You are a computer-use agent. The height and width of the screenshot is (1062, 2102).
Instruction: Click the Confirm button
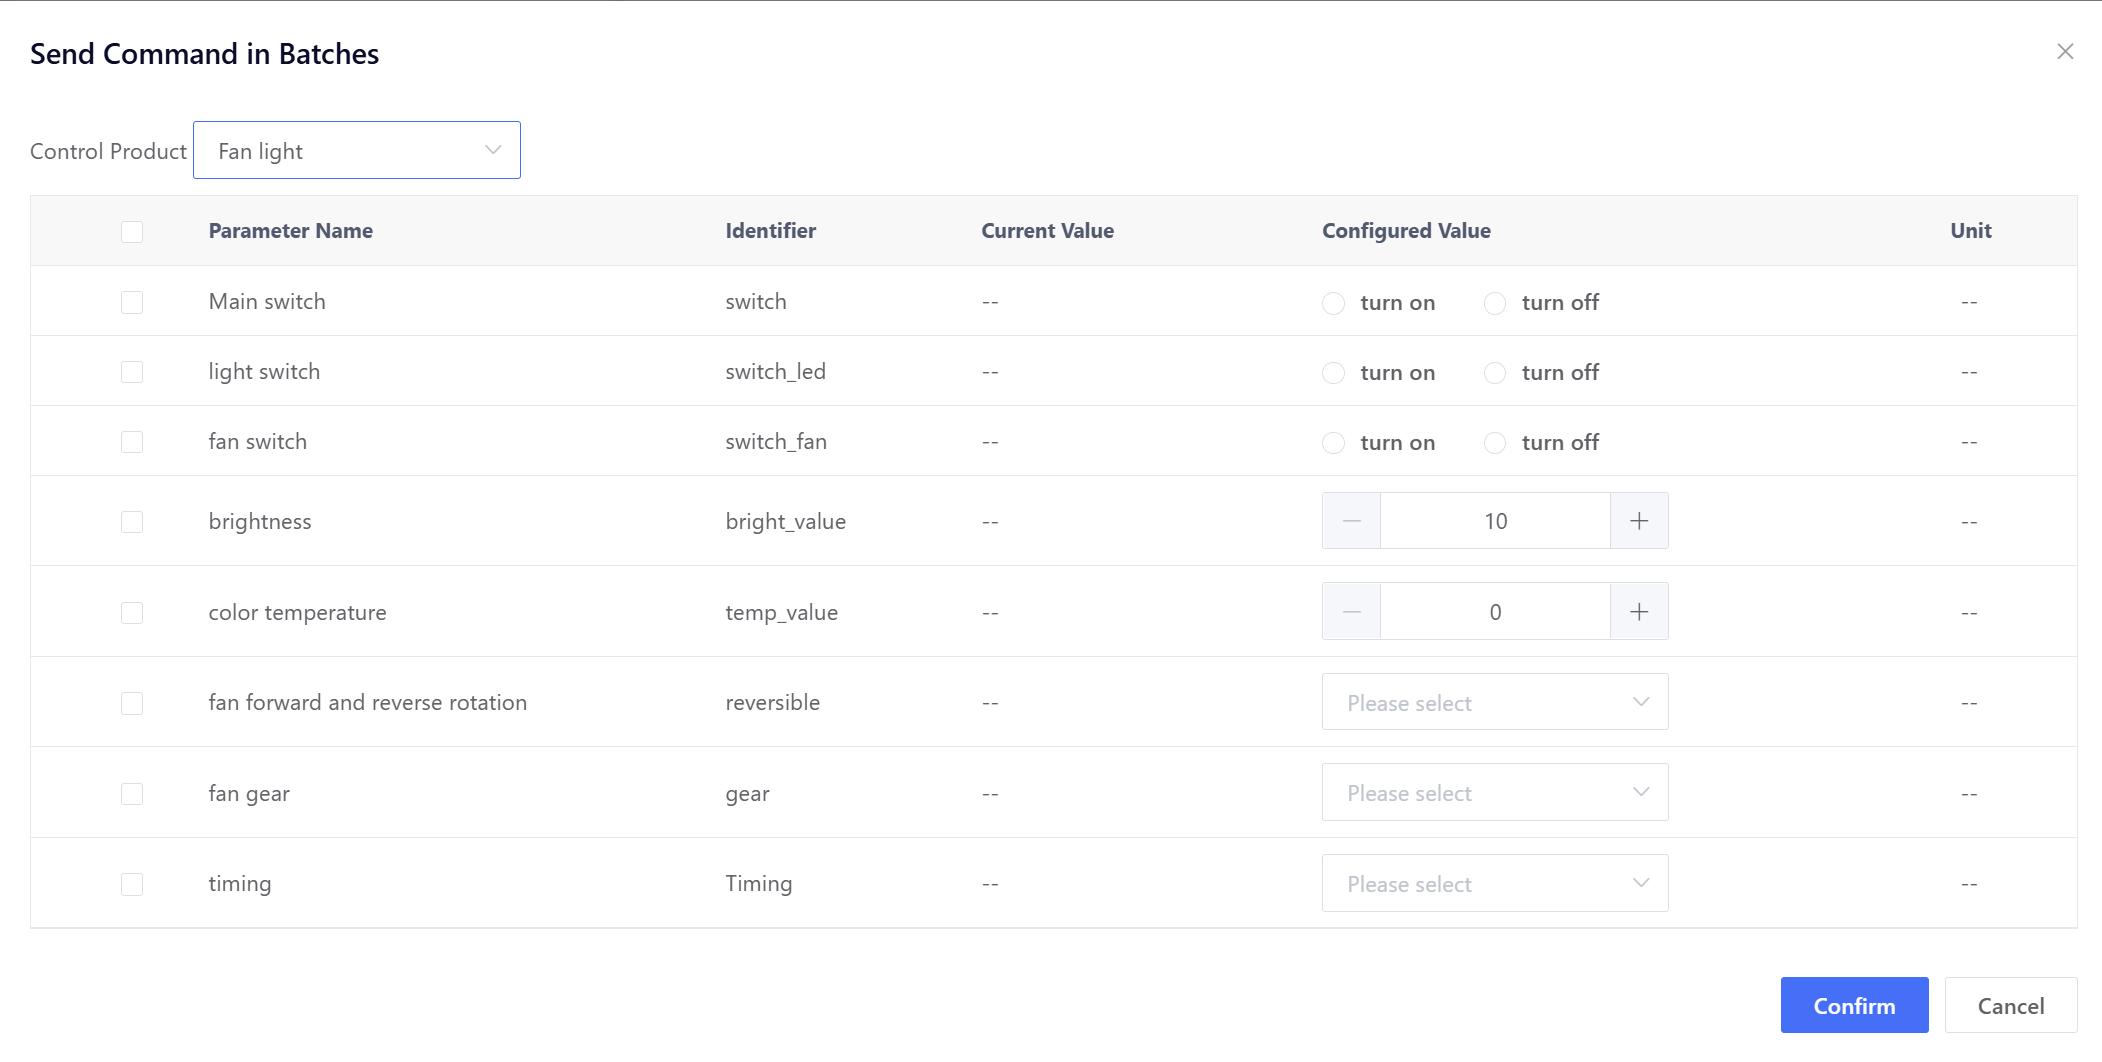1853,1006
